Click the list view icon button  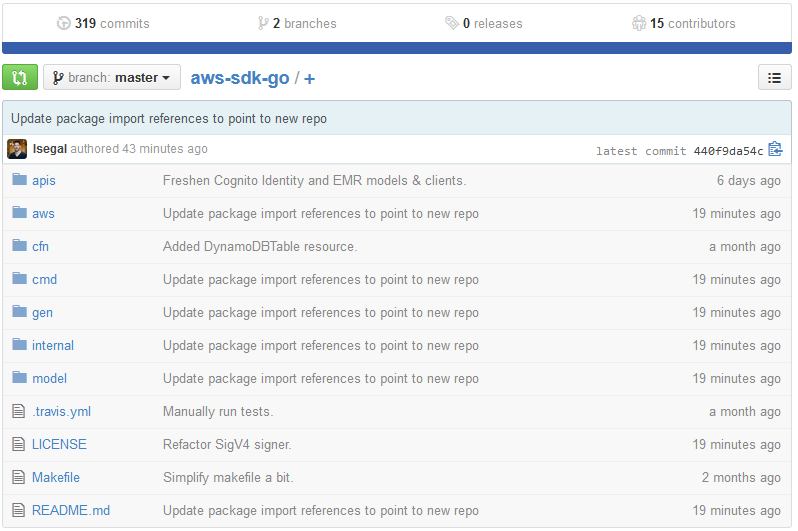coord(774,77)
